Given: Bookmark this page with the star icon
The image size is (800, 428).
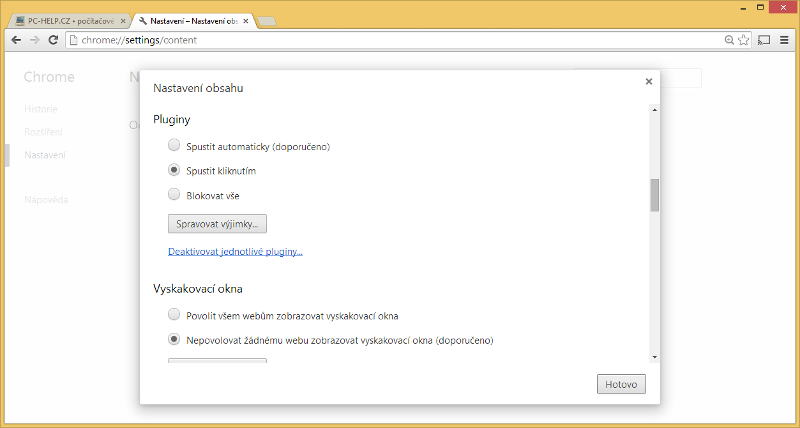Looking at the screenshot, I should 743,40.
